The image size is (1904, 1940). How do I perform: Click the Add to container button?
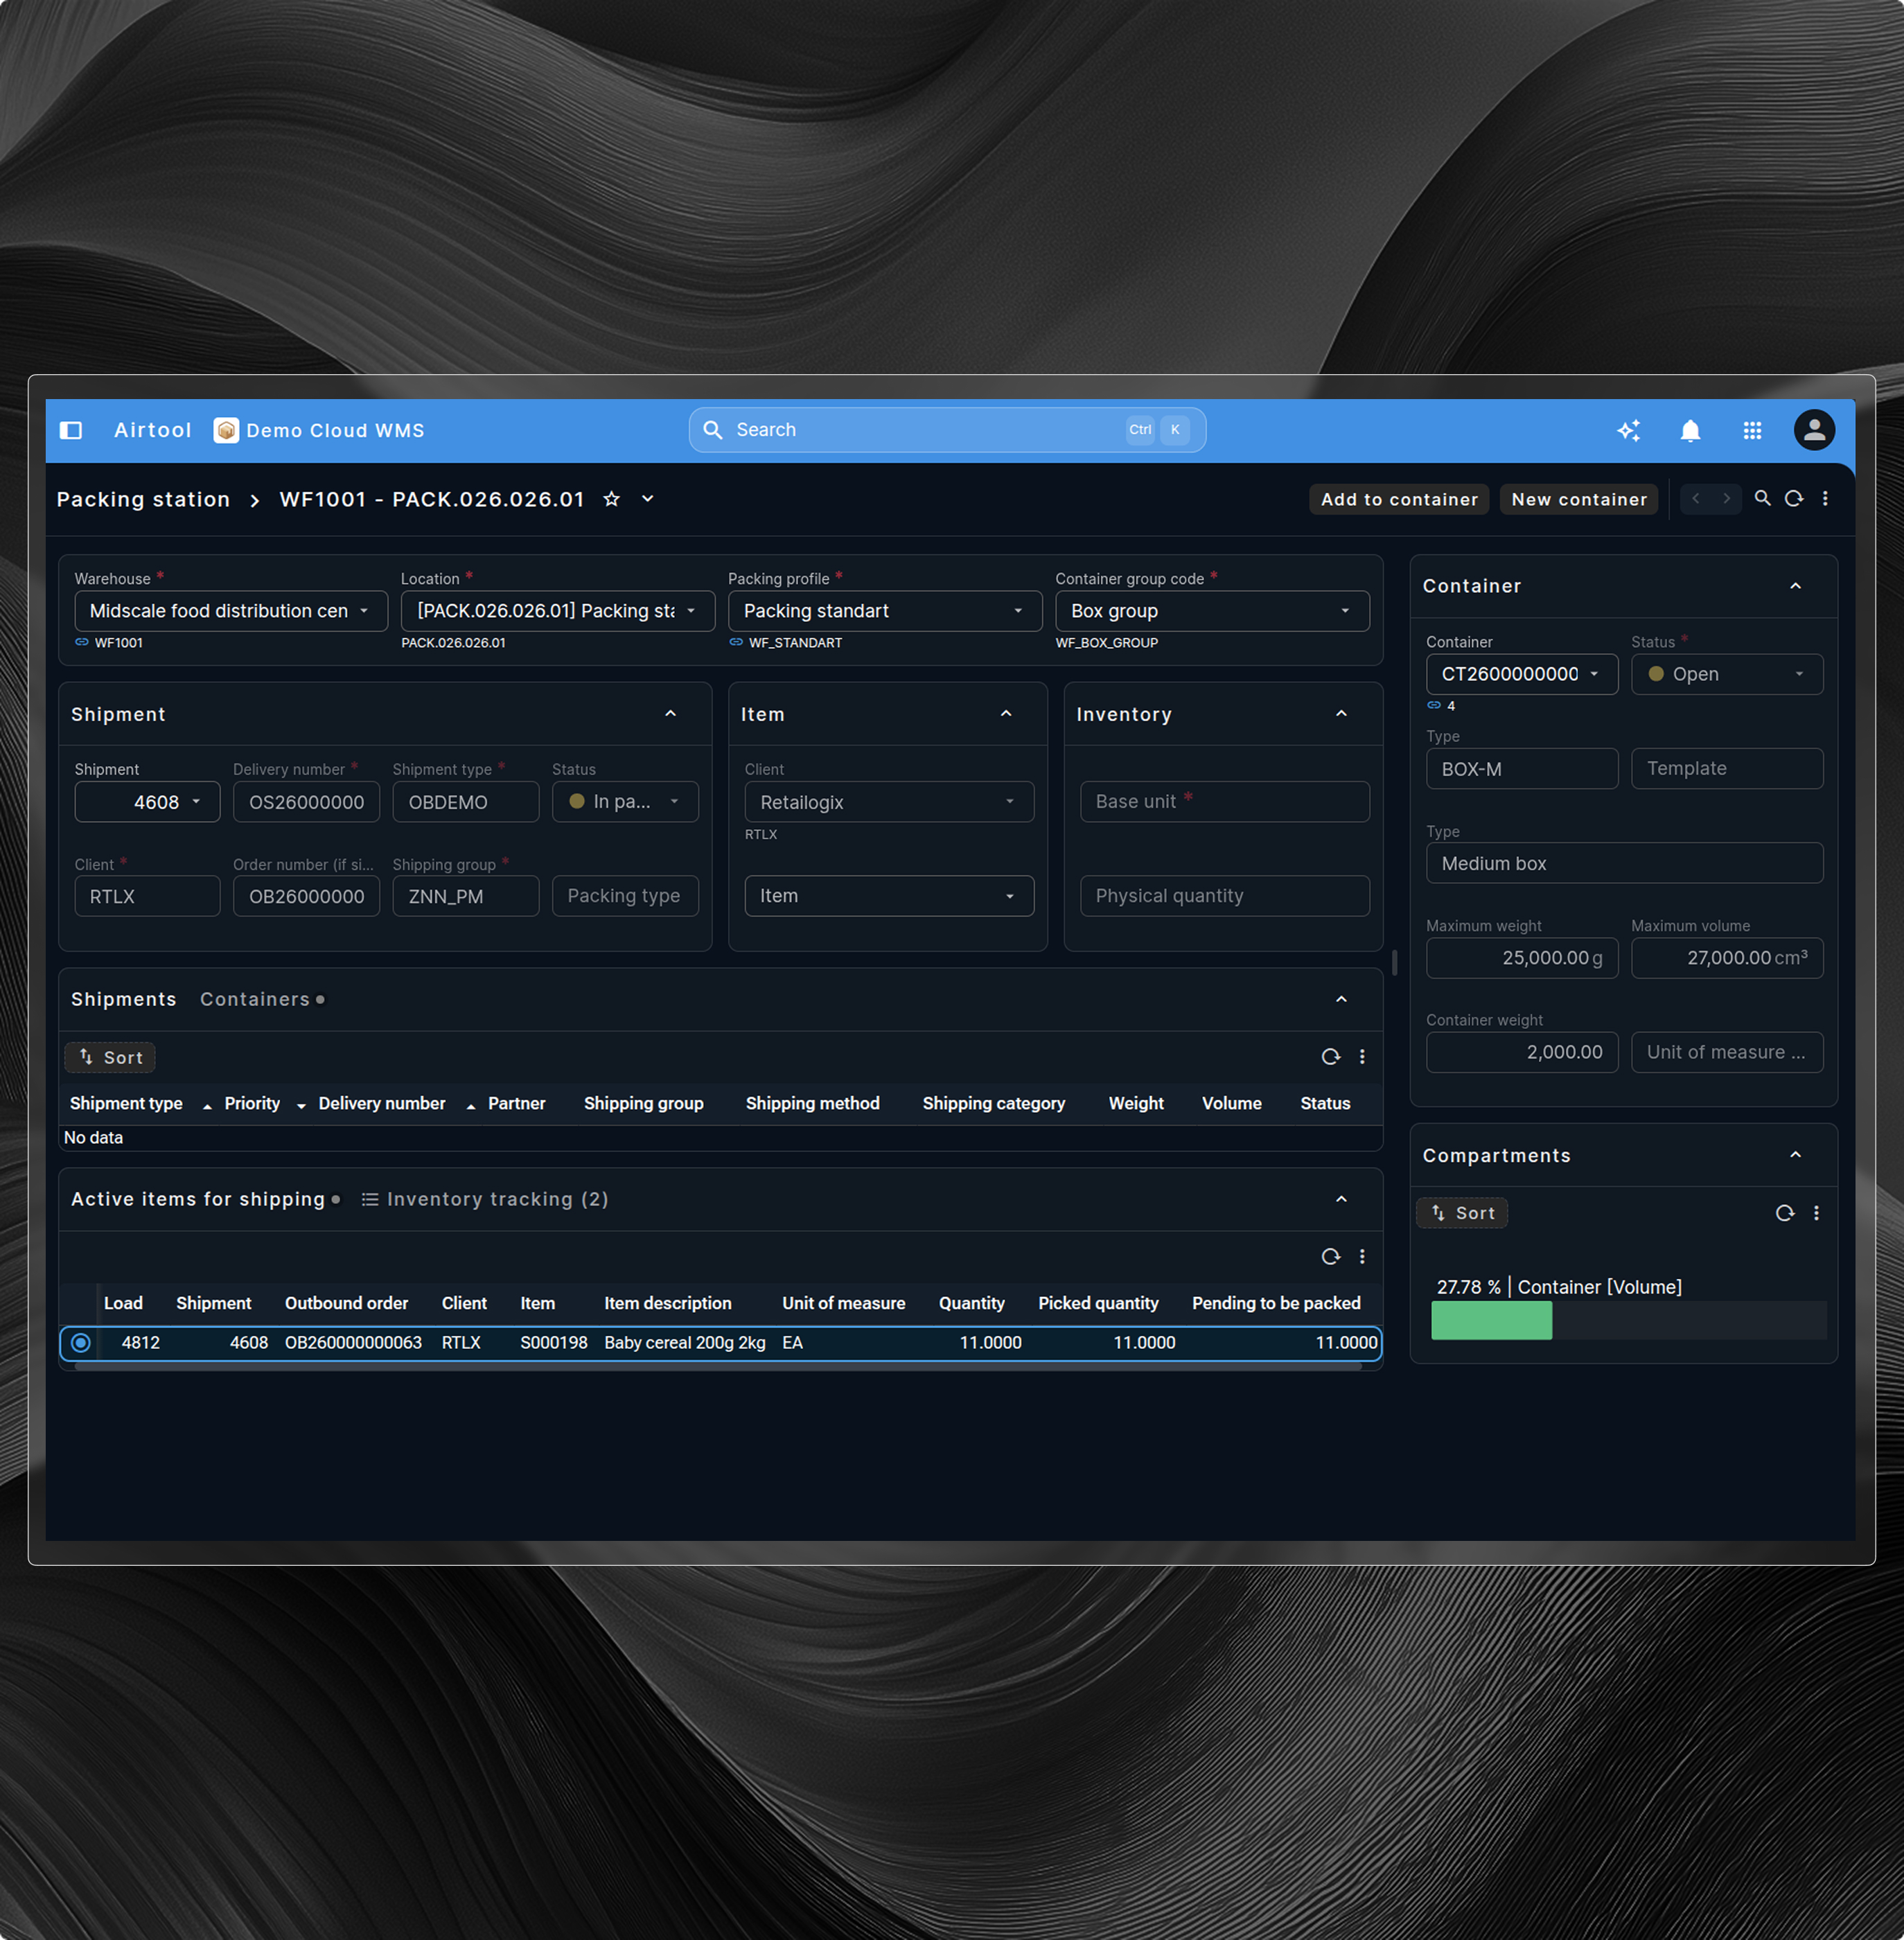(x=1398, y=499)
